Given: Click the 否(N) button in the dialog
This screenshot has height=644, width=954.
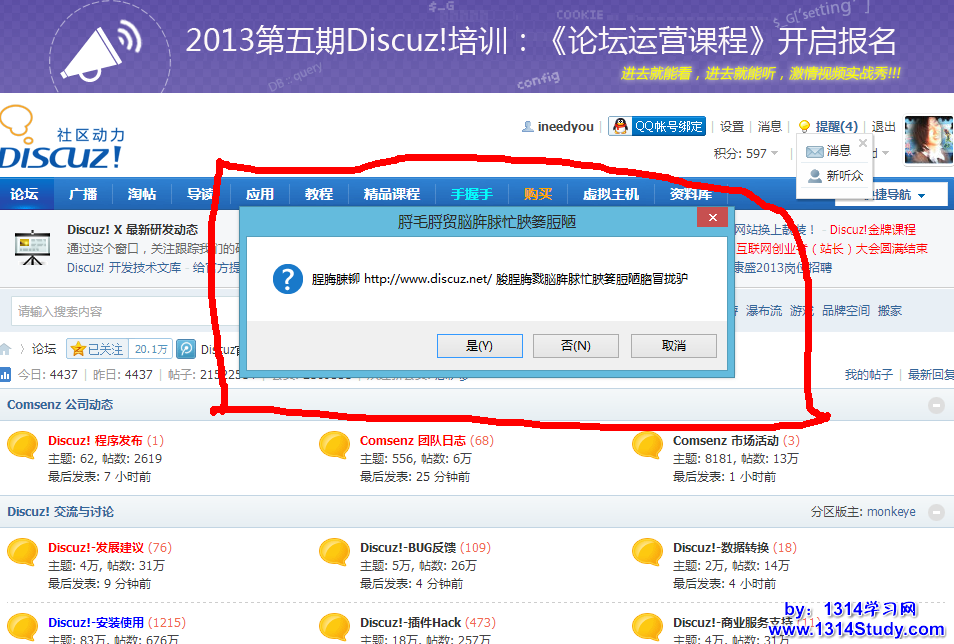Looking at the screenshot, I should (576, 346).
